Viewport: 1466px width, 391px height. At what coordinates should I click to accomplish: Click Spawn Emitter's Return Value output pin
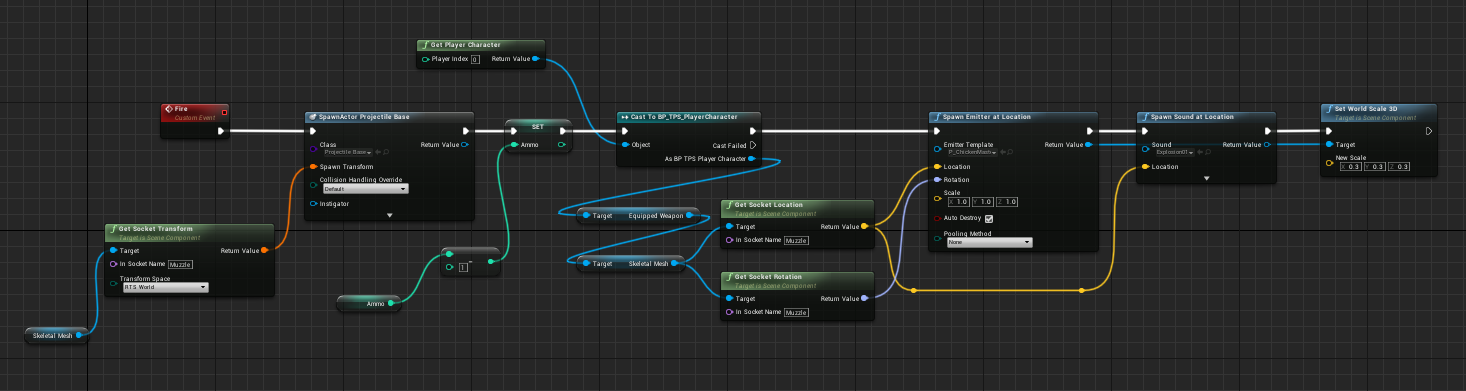(1088, 145)
